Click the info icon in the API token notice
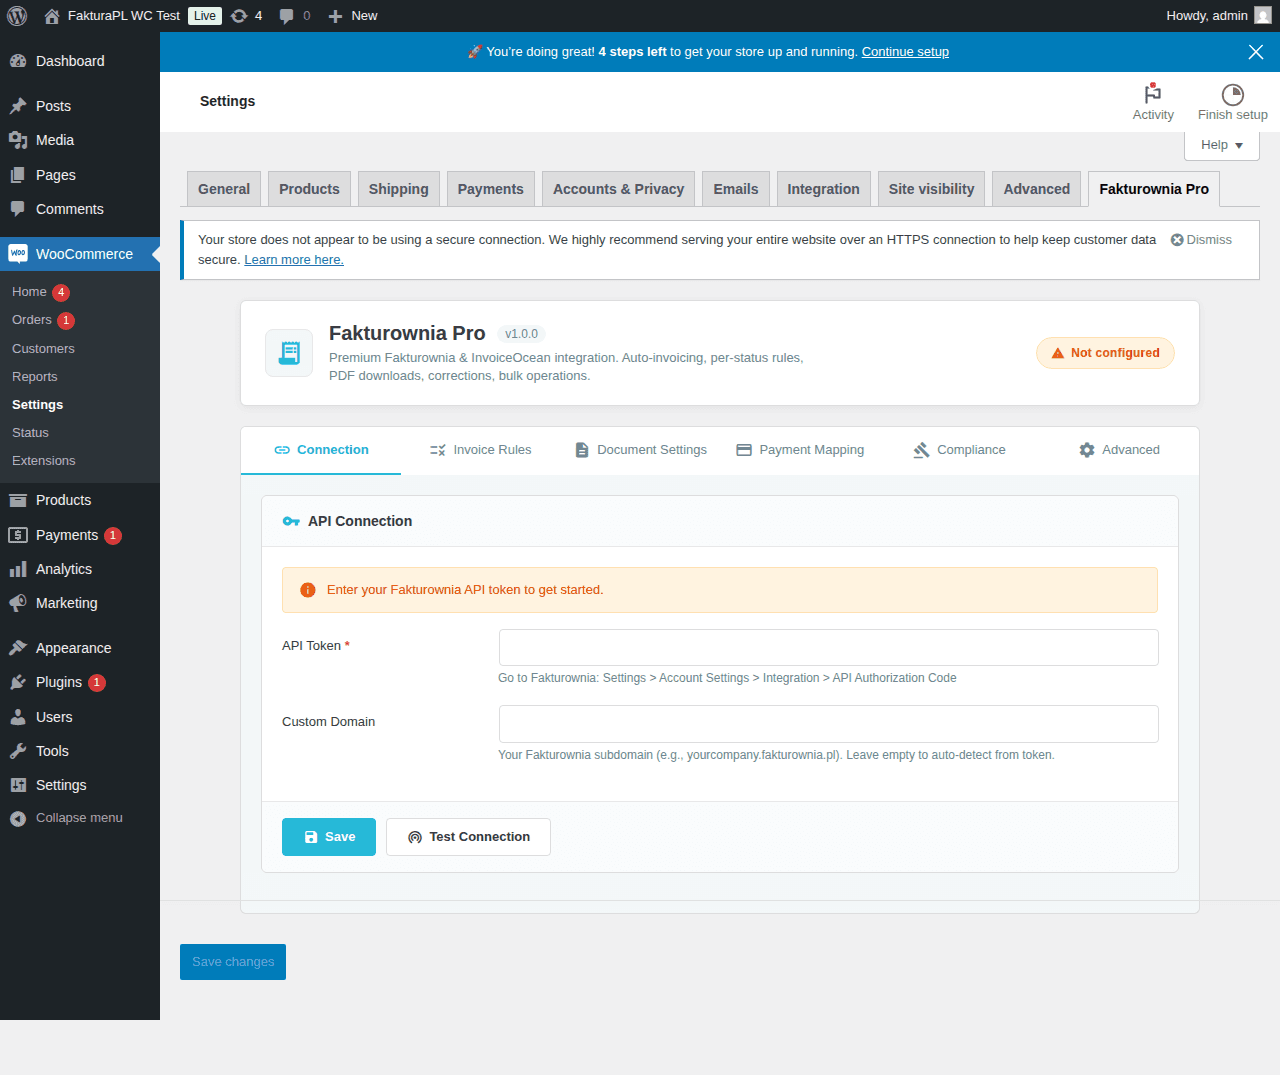 coord(307,590)
